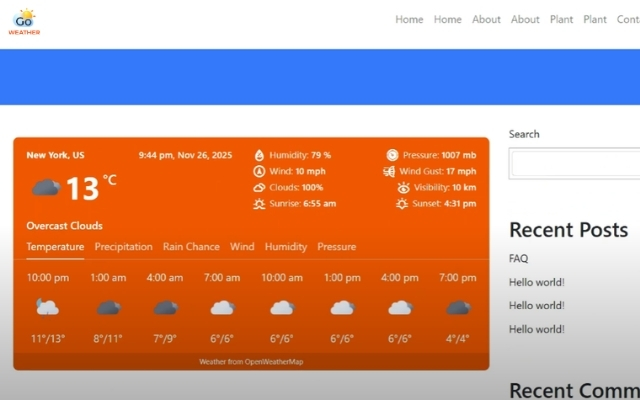
Task: Click the visibility eye icon
Action: pos(403,188)
